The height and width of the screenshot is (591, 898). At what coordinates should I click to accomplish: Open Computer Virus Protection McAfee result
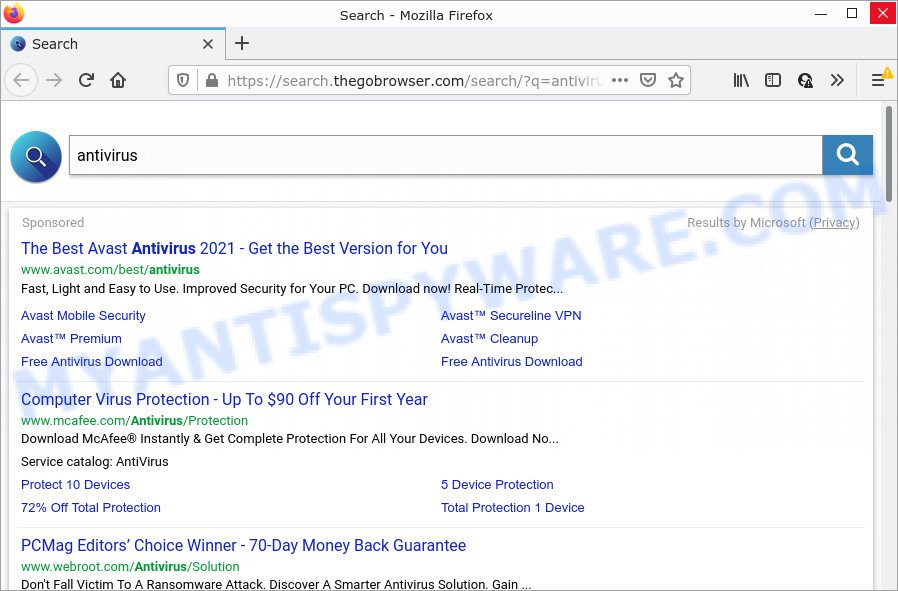pyautogui.click(x=224, y=399)
